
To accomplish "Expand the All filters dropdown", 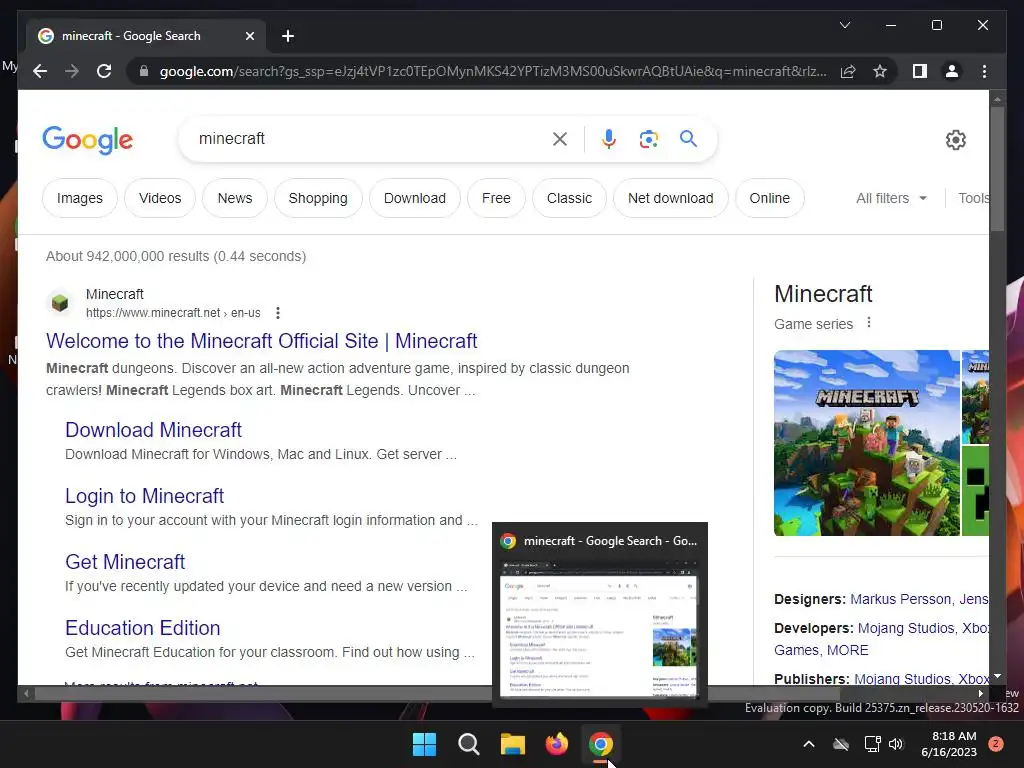I will (891, 198).
